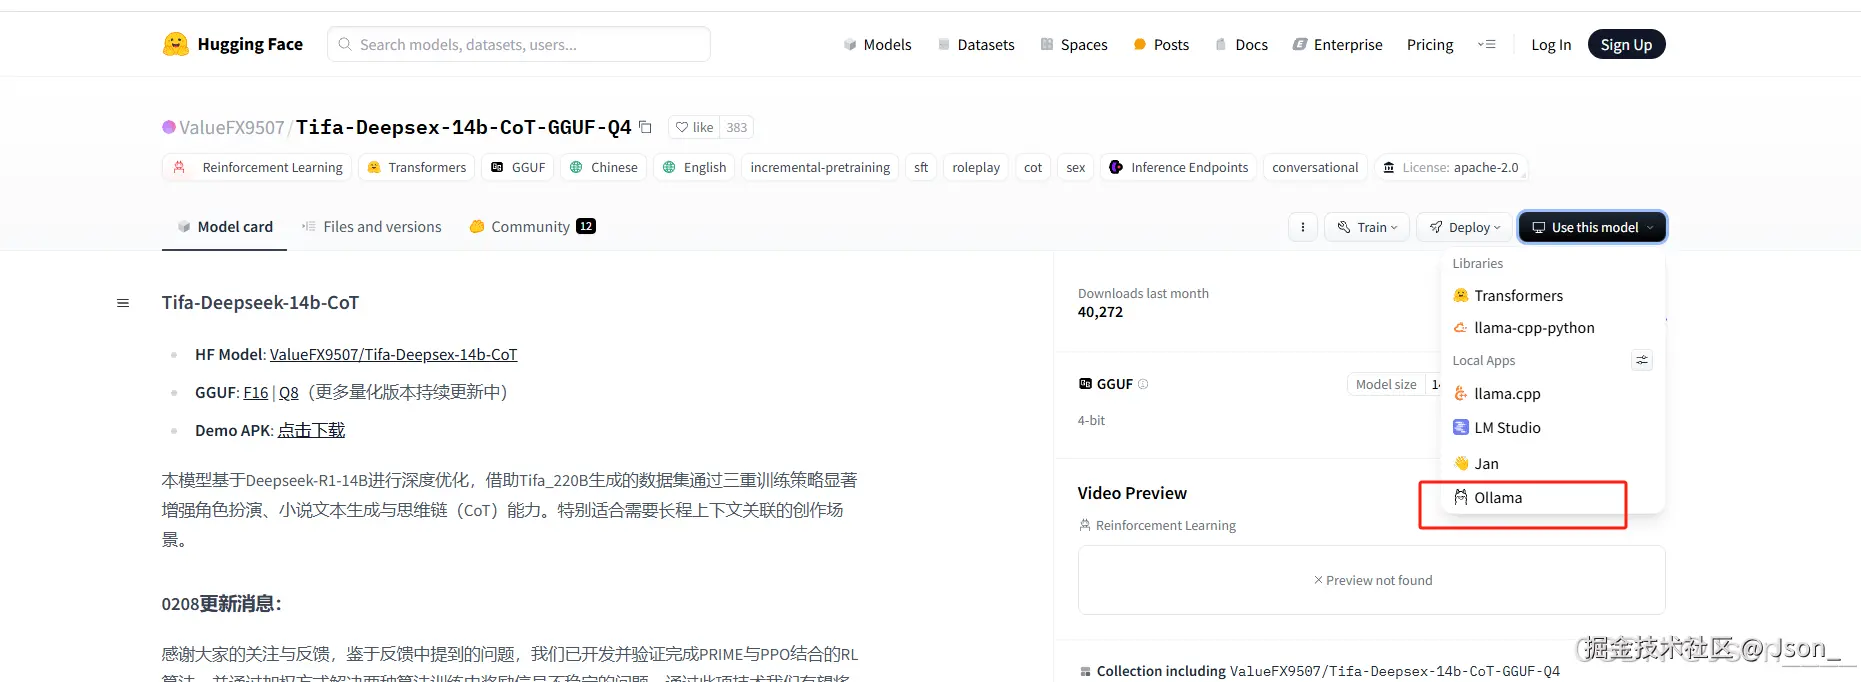Open the Datasets nav item
Screen dimensions: 1861x682
coord(976,45)
